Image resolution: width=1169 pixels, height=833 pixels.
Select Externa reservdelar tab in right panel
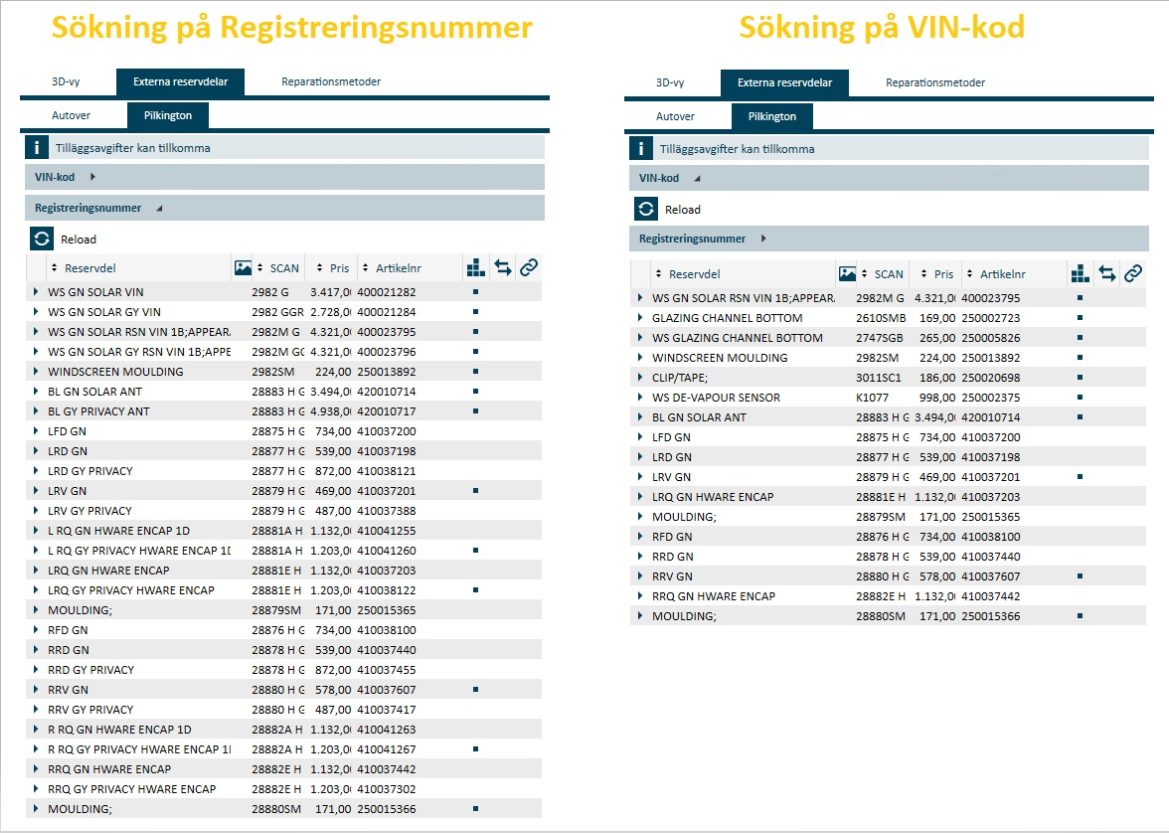point(784,82)
